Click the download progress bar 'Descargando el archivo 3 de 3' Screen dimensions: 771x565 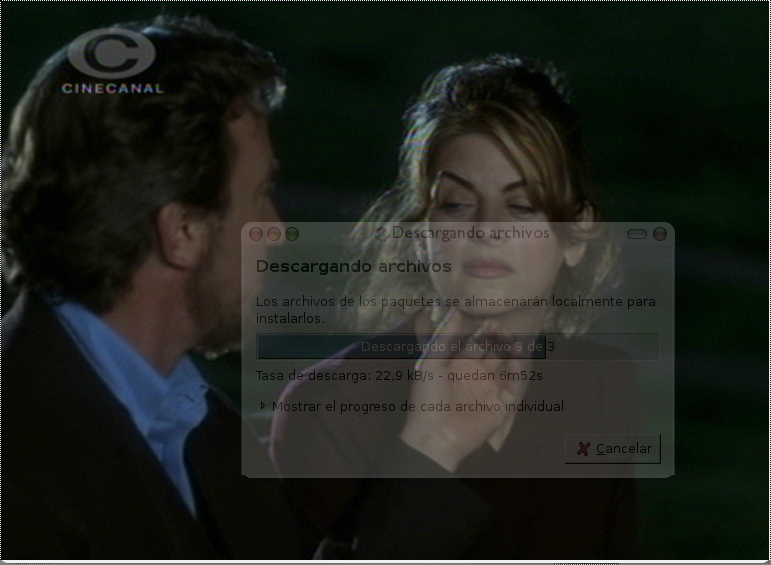457,347
